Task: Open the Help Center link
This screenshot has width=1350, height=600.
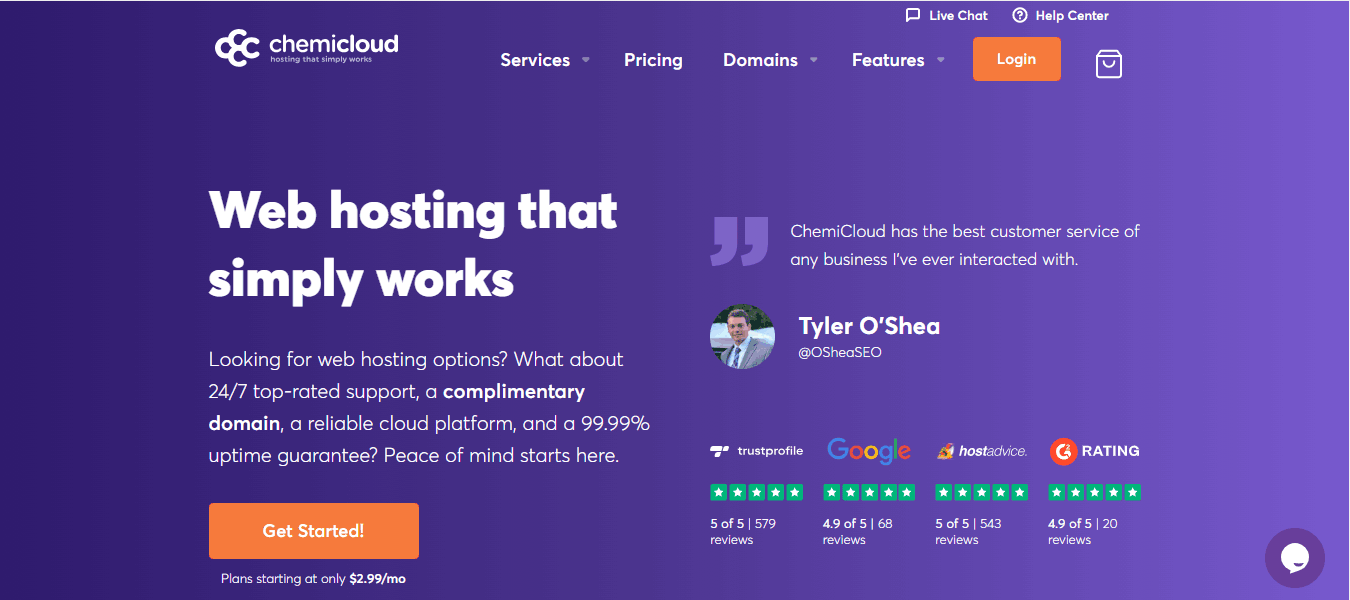Action: click(1060, 15)
